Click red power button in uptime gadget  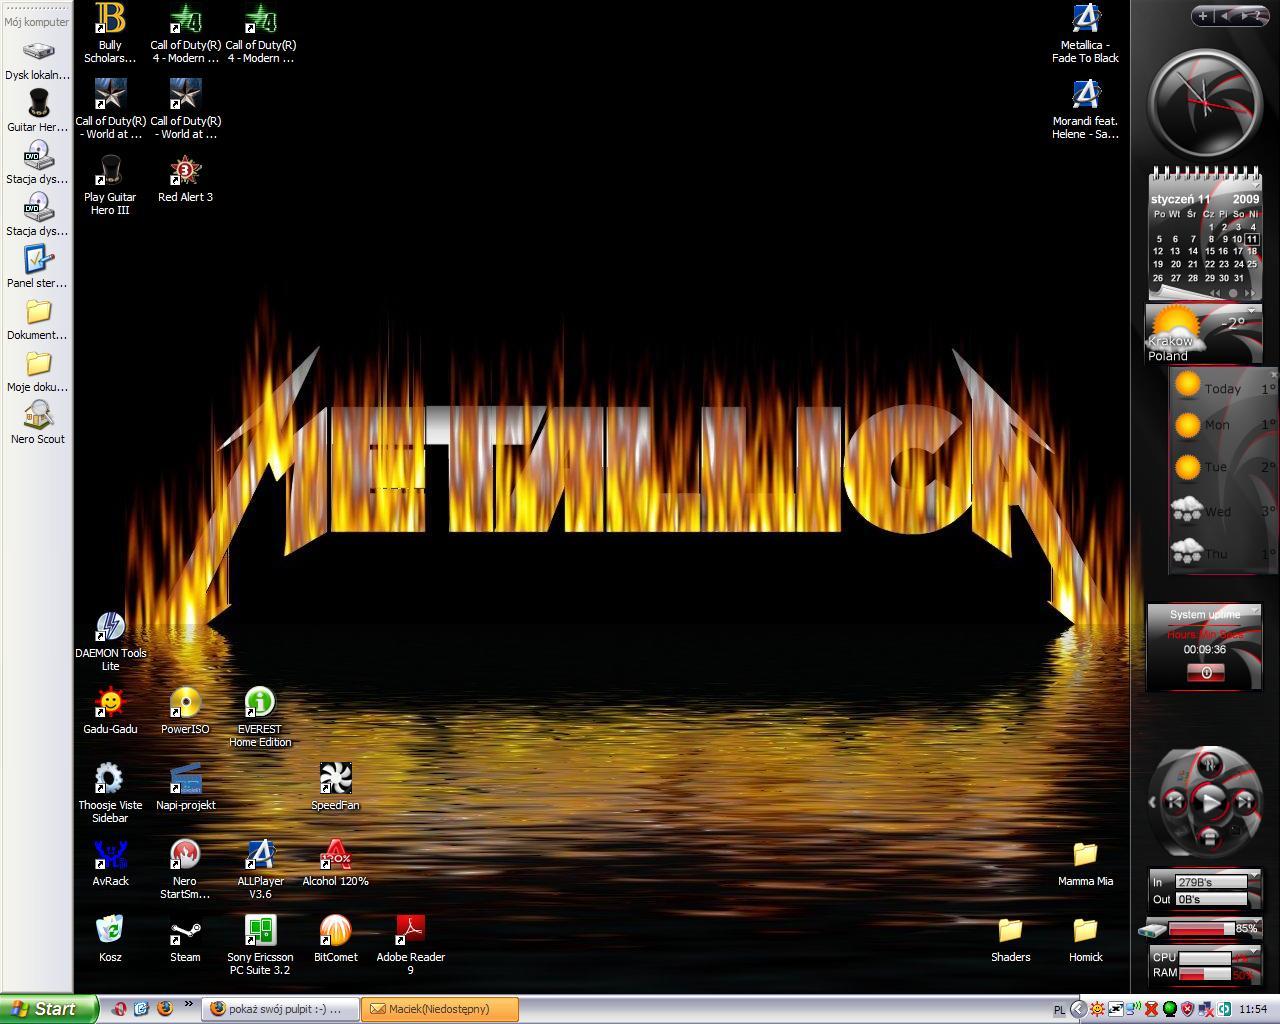point(1206,673)
